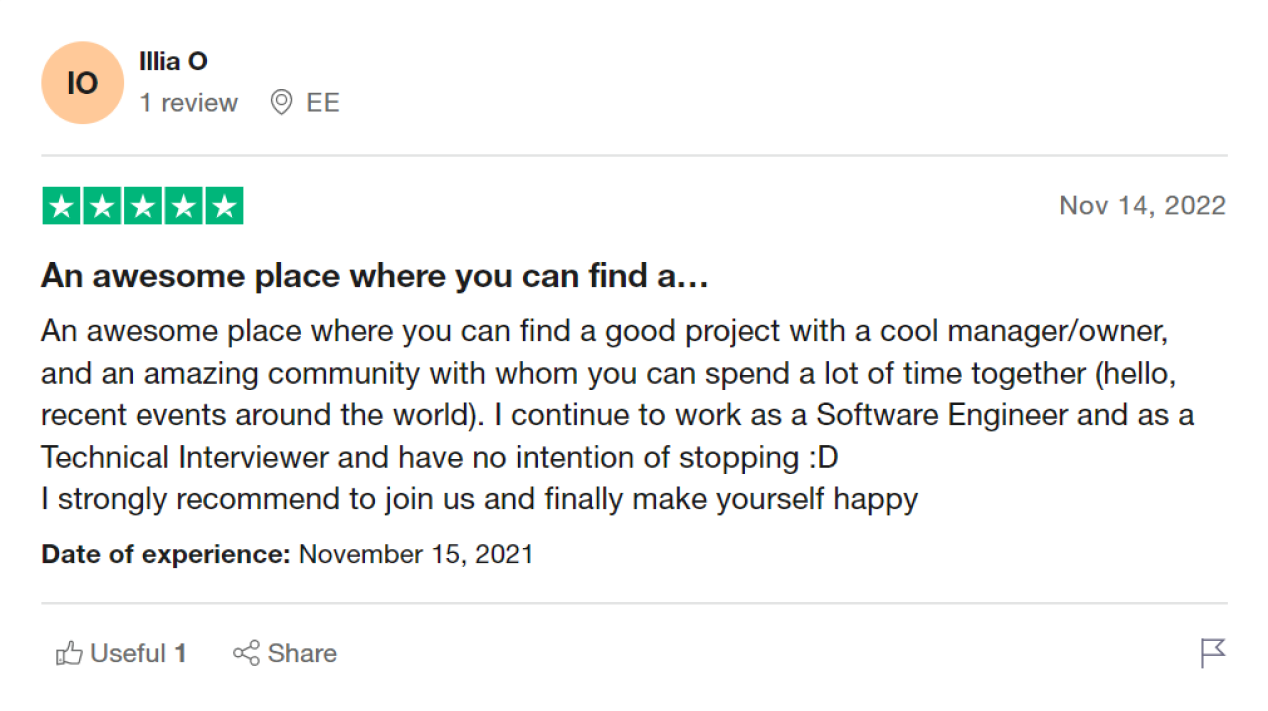Click the share network icon
Screen dimensions: 1268x711
coord(246,654)
